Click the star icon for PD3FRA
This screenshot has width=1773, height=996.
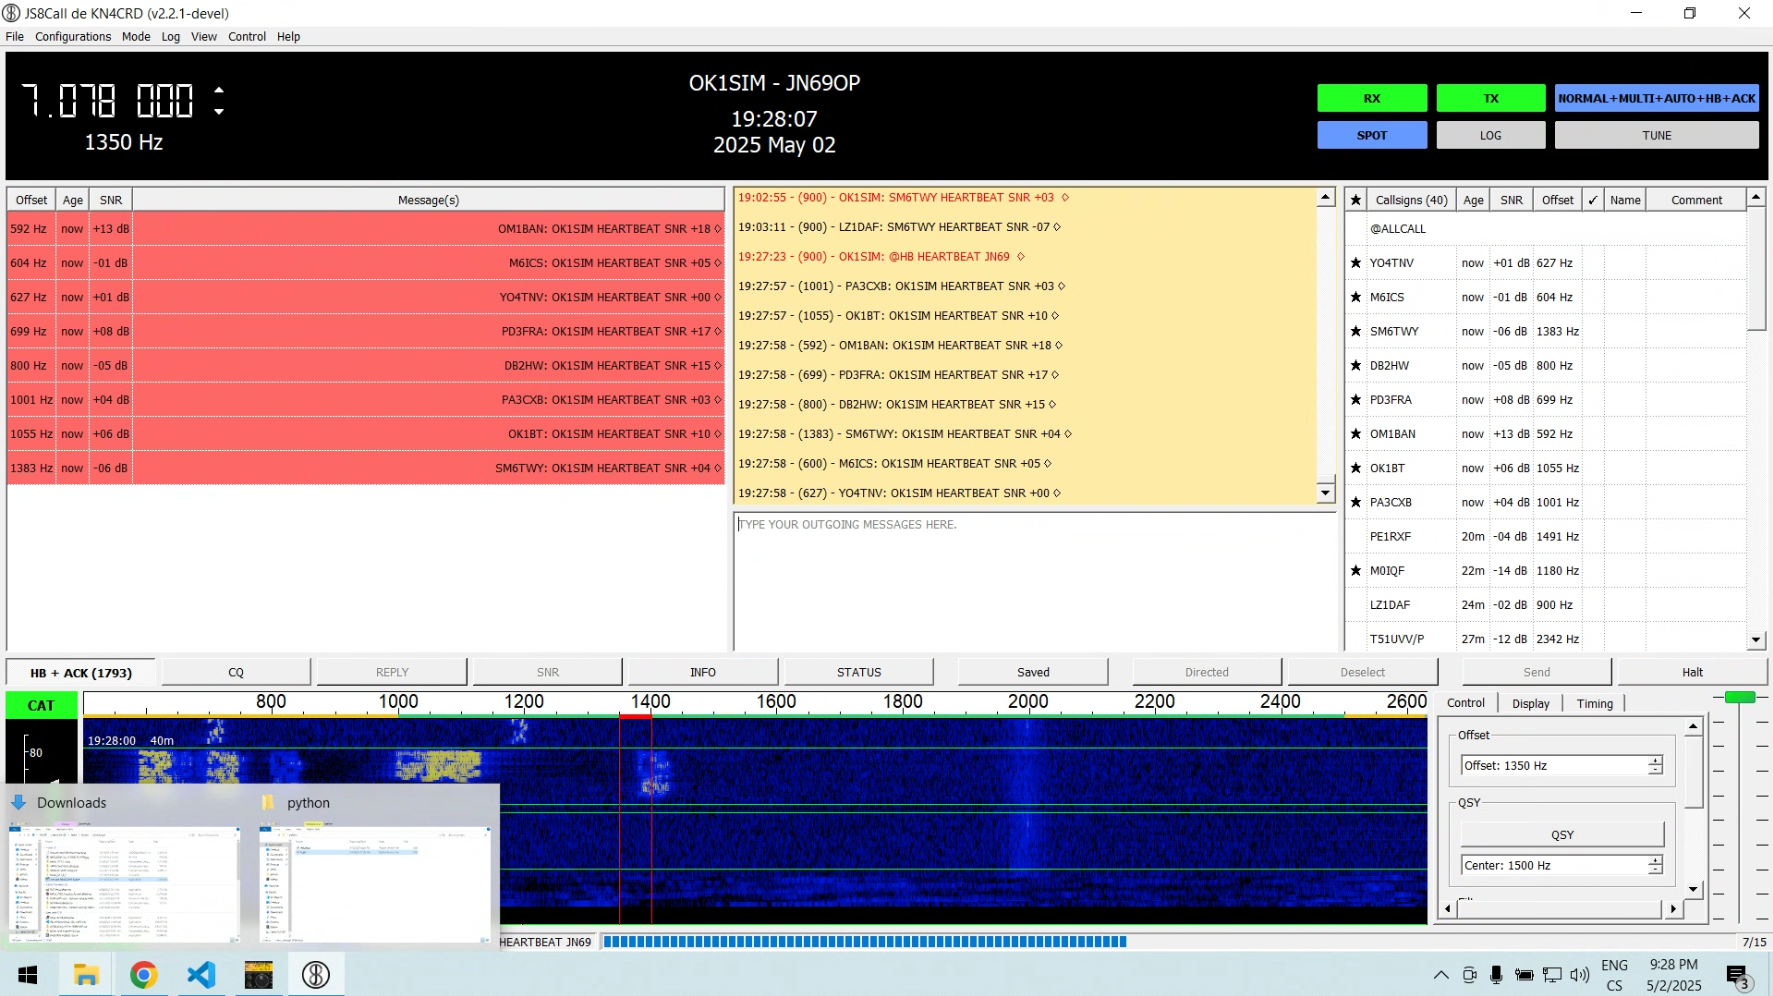(1356, 399)
